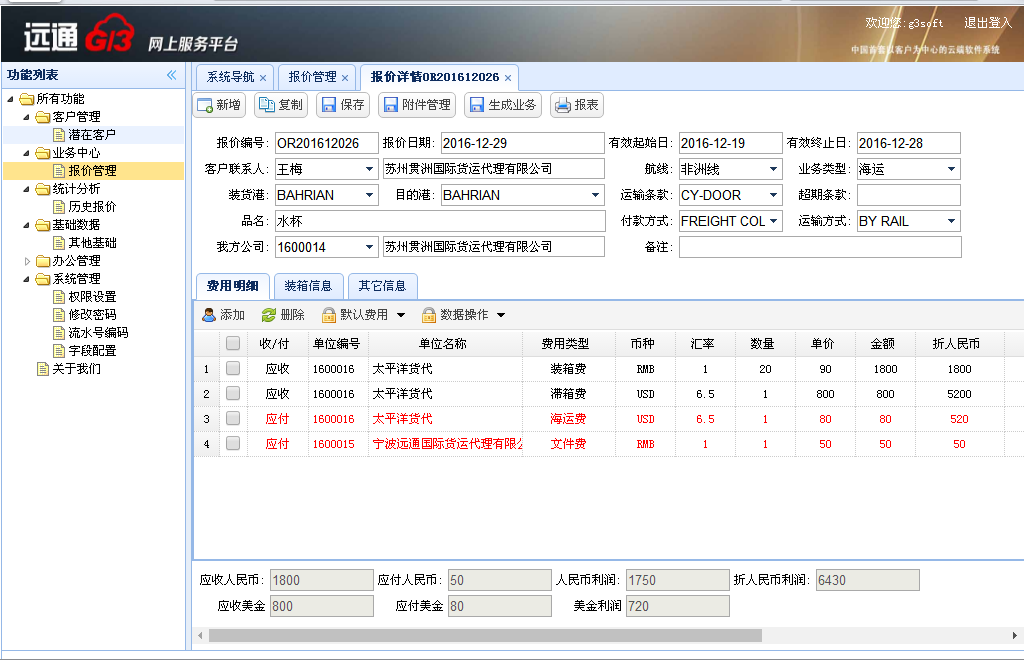Check the row 1 装箱费 checkbox
1024x660 pixels.
232,368
